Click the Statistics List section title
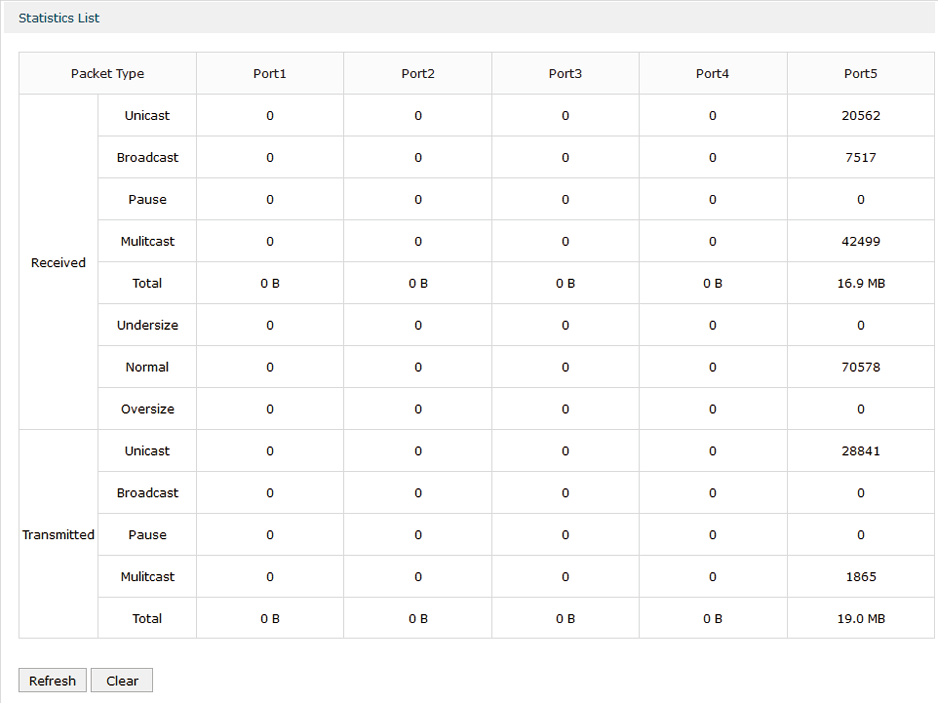The width and height of the screenshot is (938, 703). coord(59,18)
